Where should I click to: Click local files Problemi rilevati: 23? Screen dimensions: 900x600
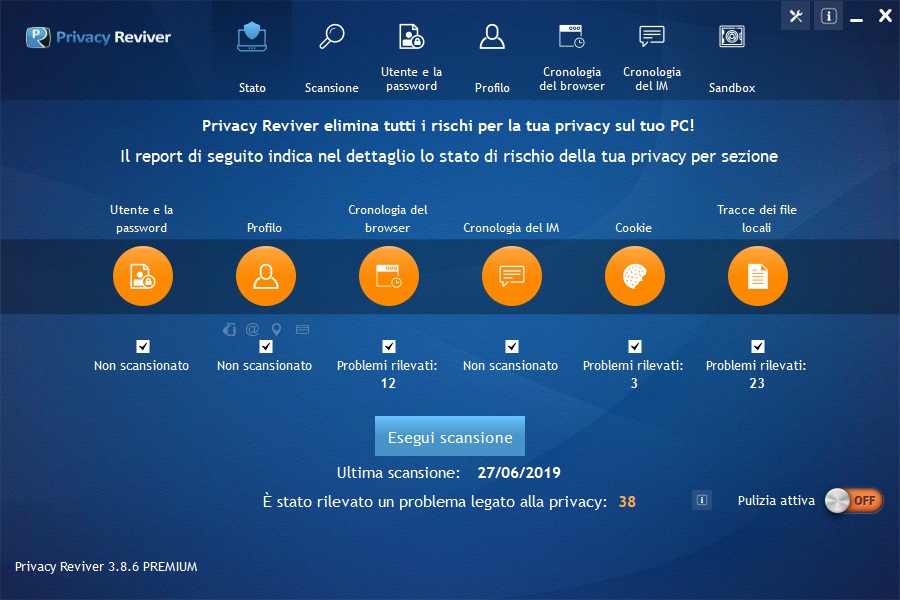tap(756, 374)
